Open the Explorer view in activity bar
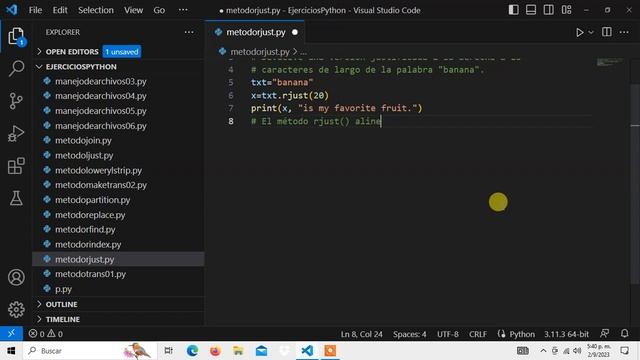640x360 pixels. click(x=16, y=37)
